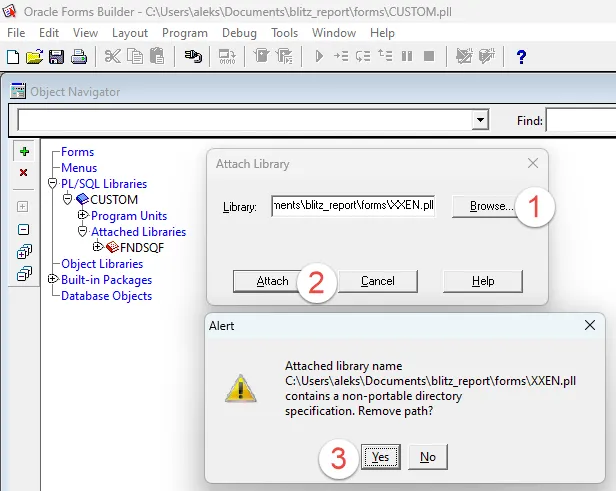Click the Pause debug icon

pyautogui.click(x=407, y=57)
